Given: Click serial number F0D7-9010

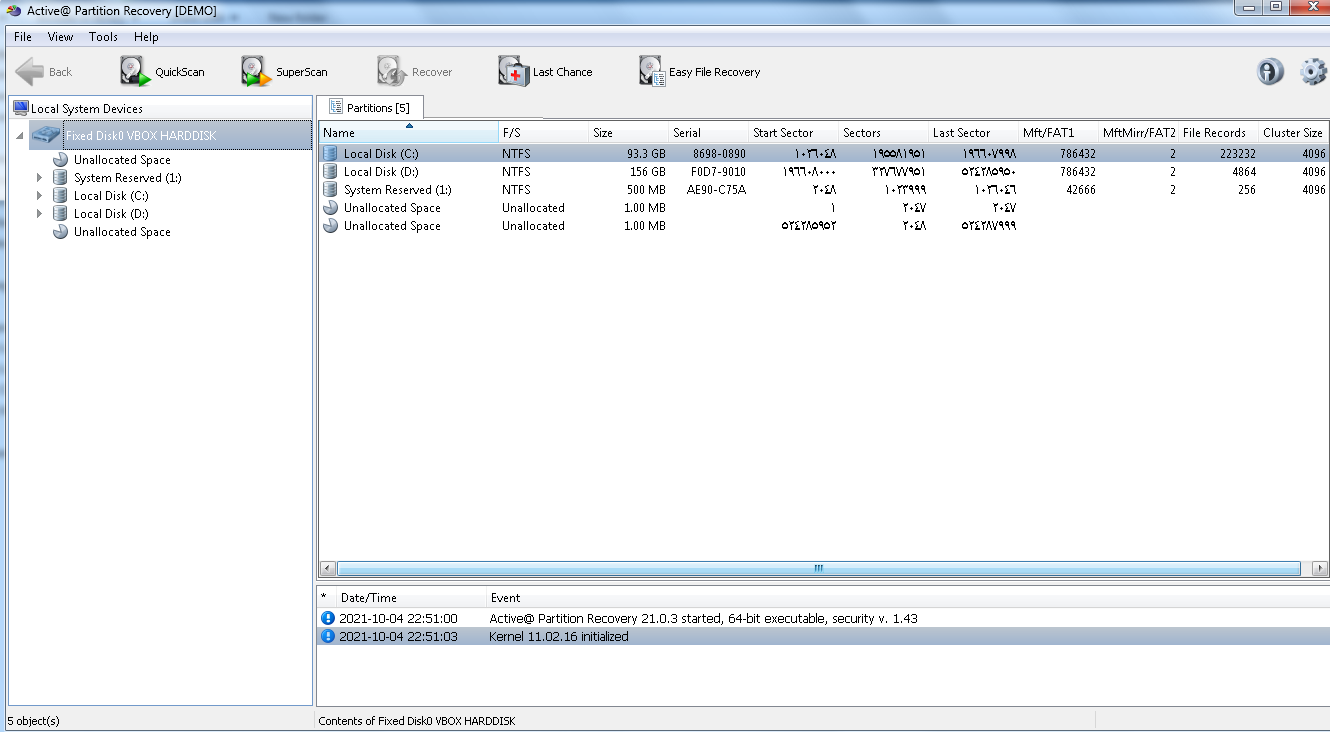Looking at the screenshot, I should 718,172.
